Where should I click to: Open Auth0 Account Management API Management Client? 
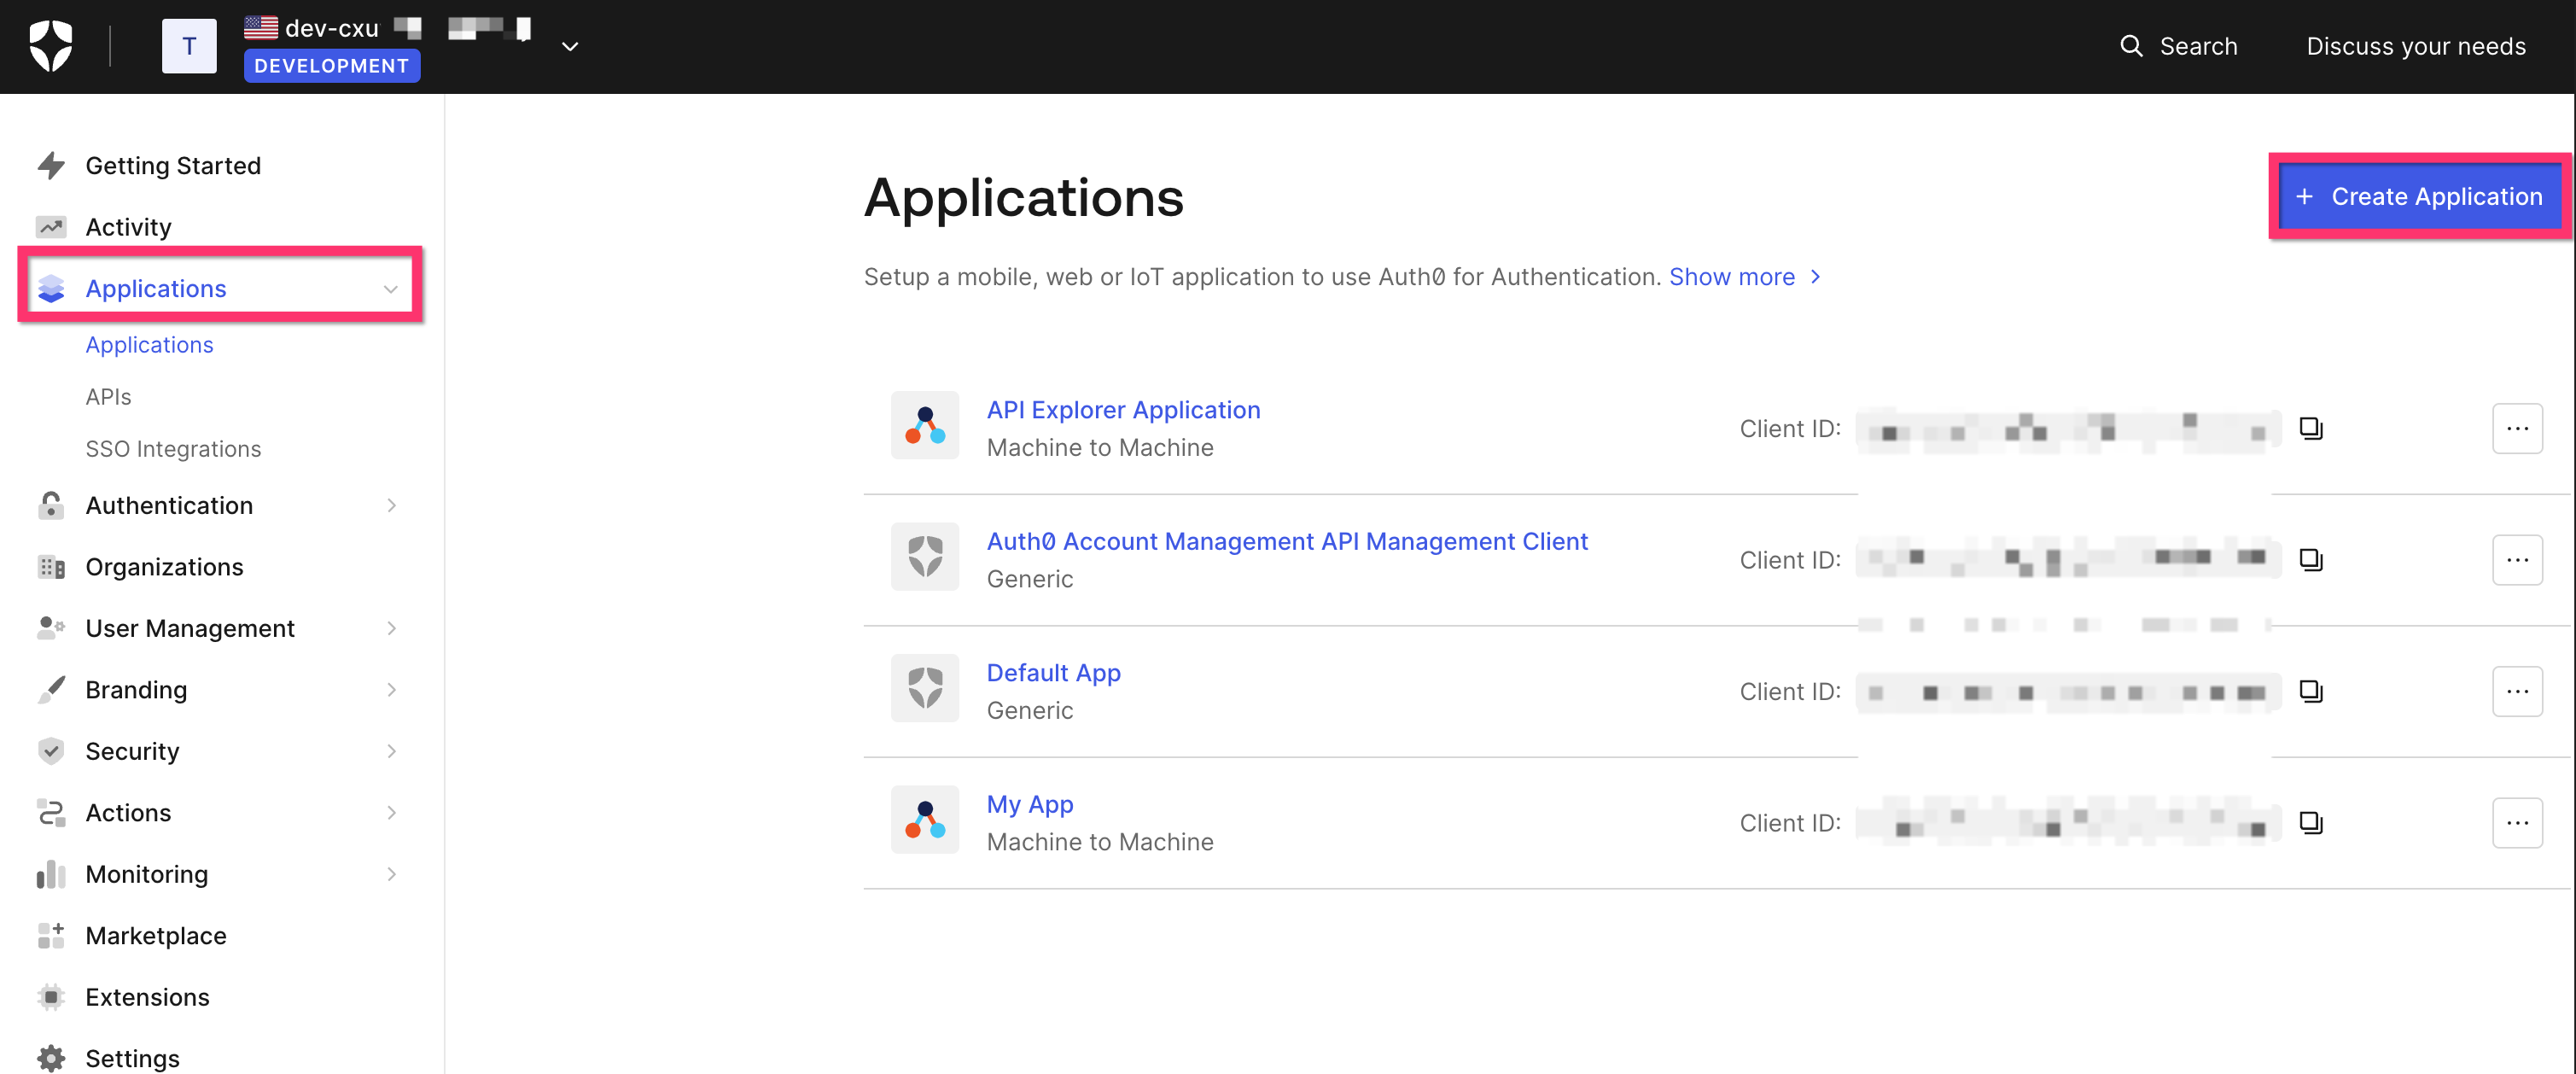click(x=1287, y=541)
